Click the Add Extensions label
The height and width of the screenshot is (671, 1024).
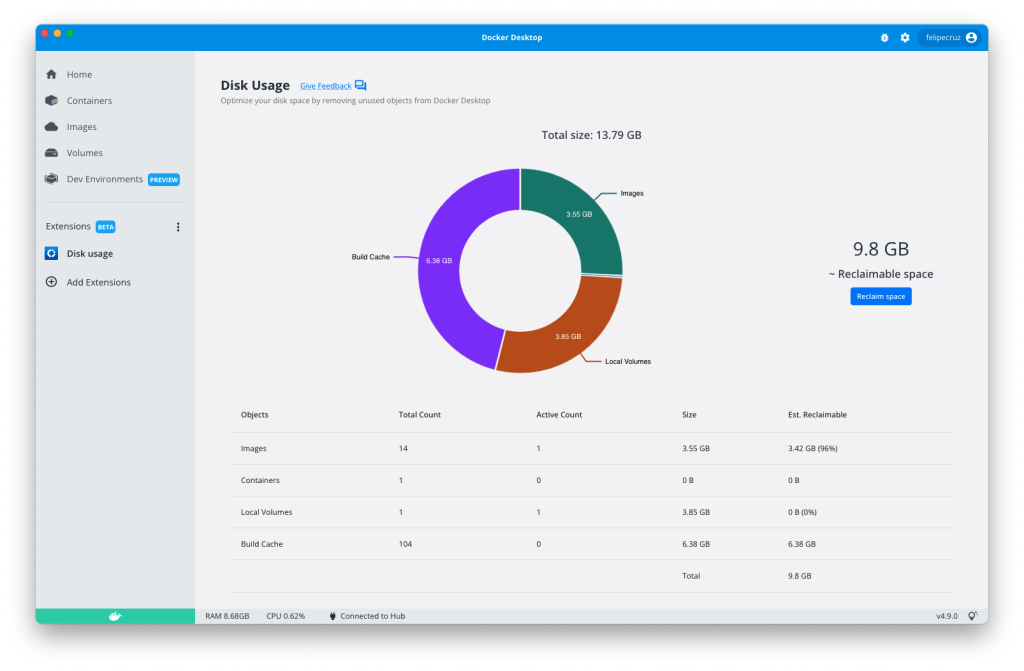tap(99, 282)
